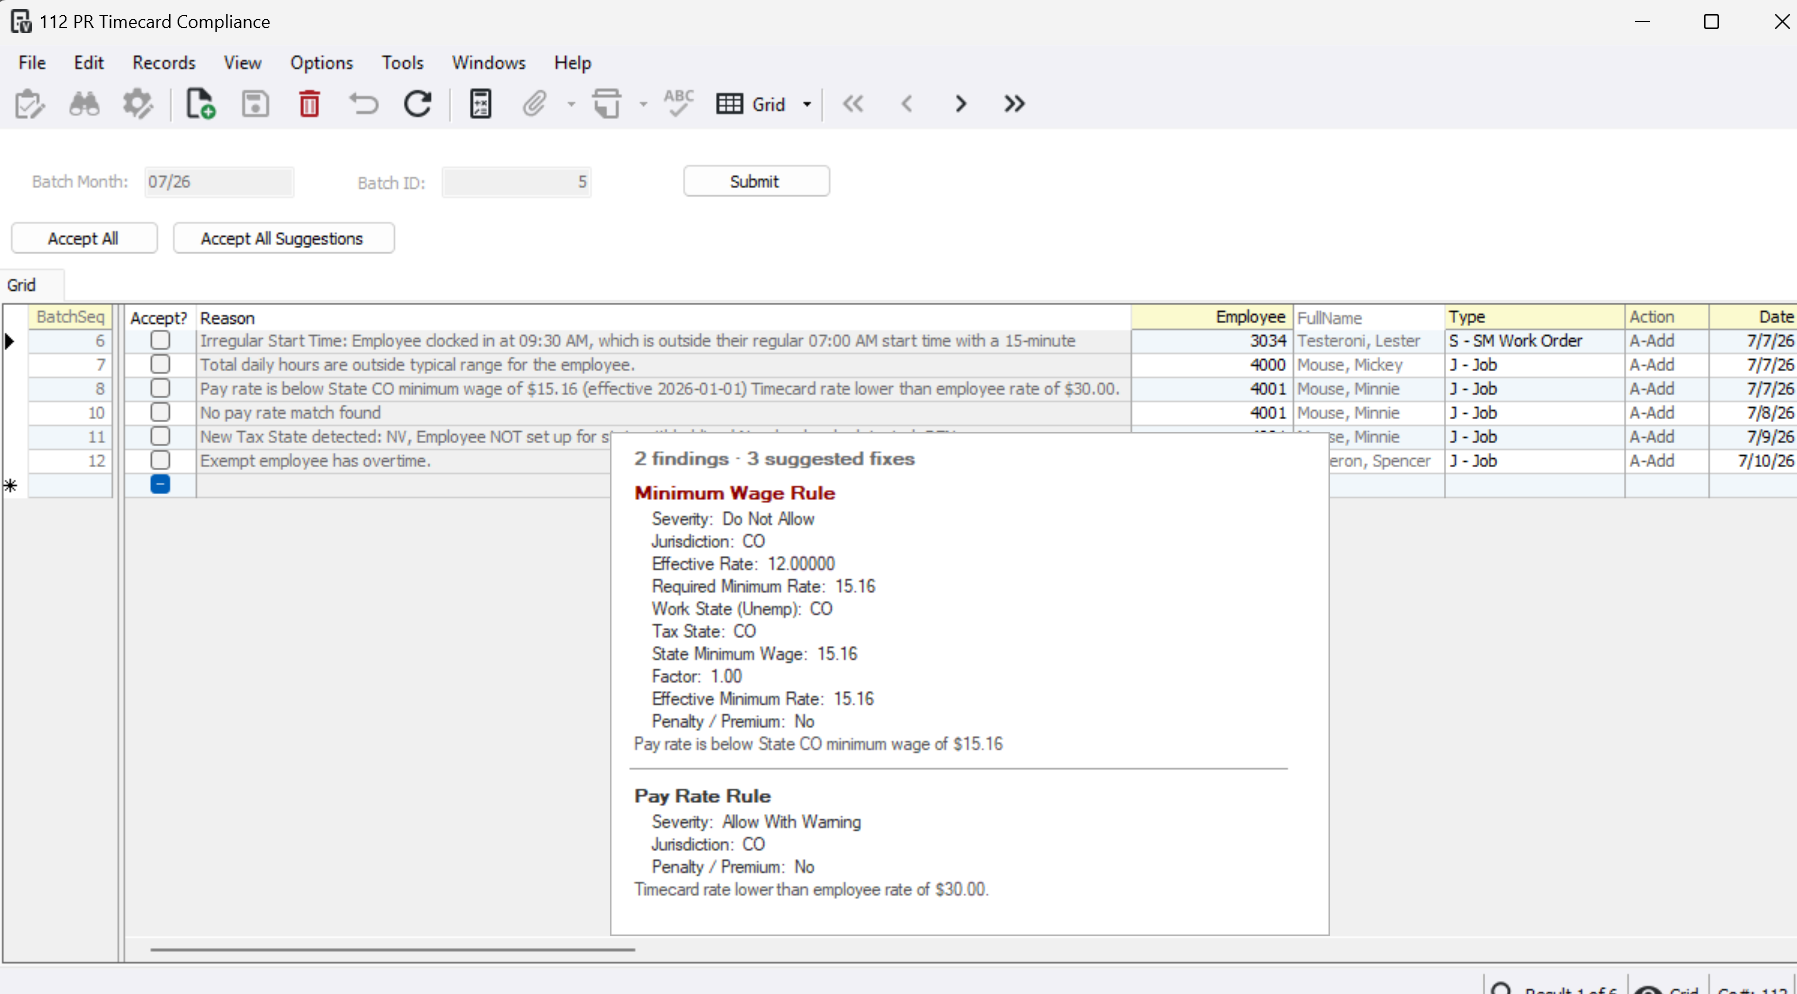The height and width of the screenshot is (994, 1797).
Task: Open the File menu
Action: point(32,62)
